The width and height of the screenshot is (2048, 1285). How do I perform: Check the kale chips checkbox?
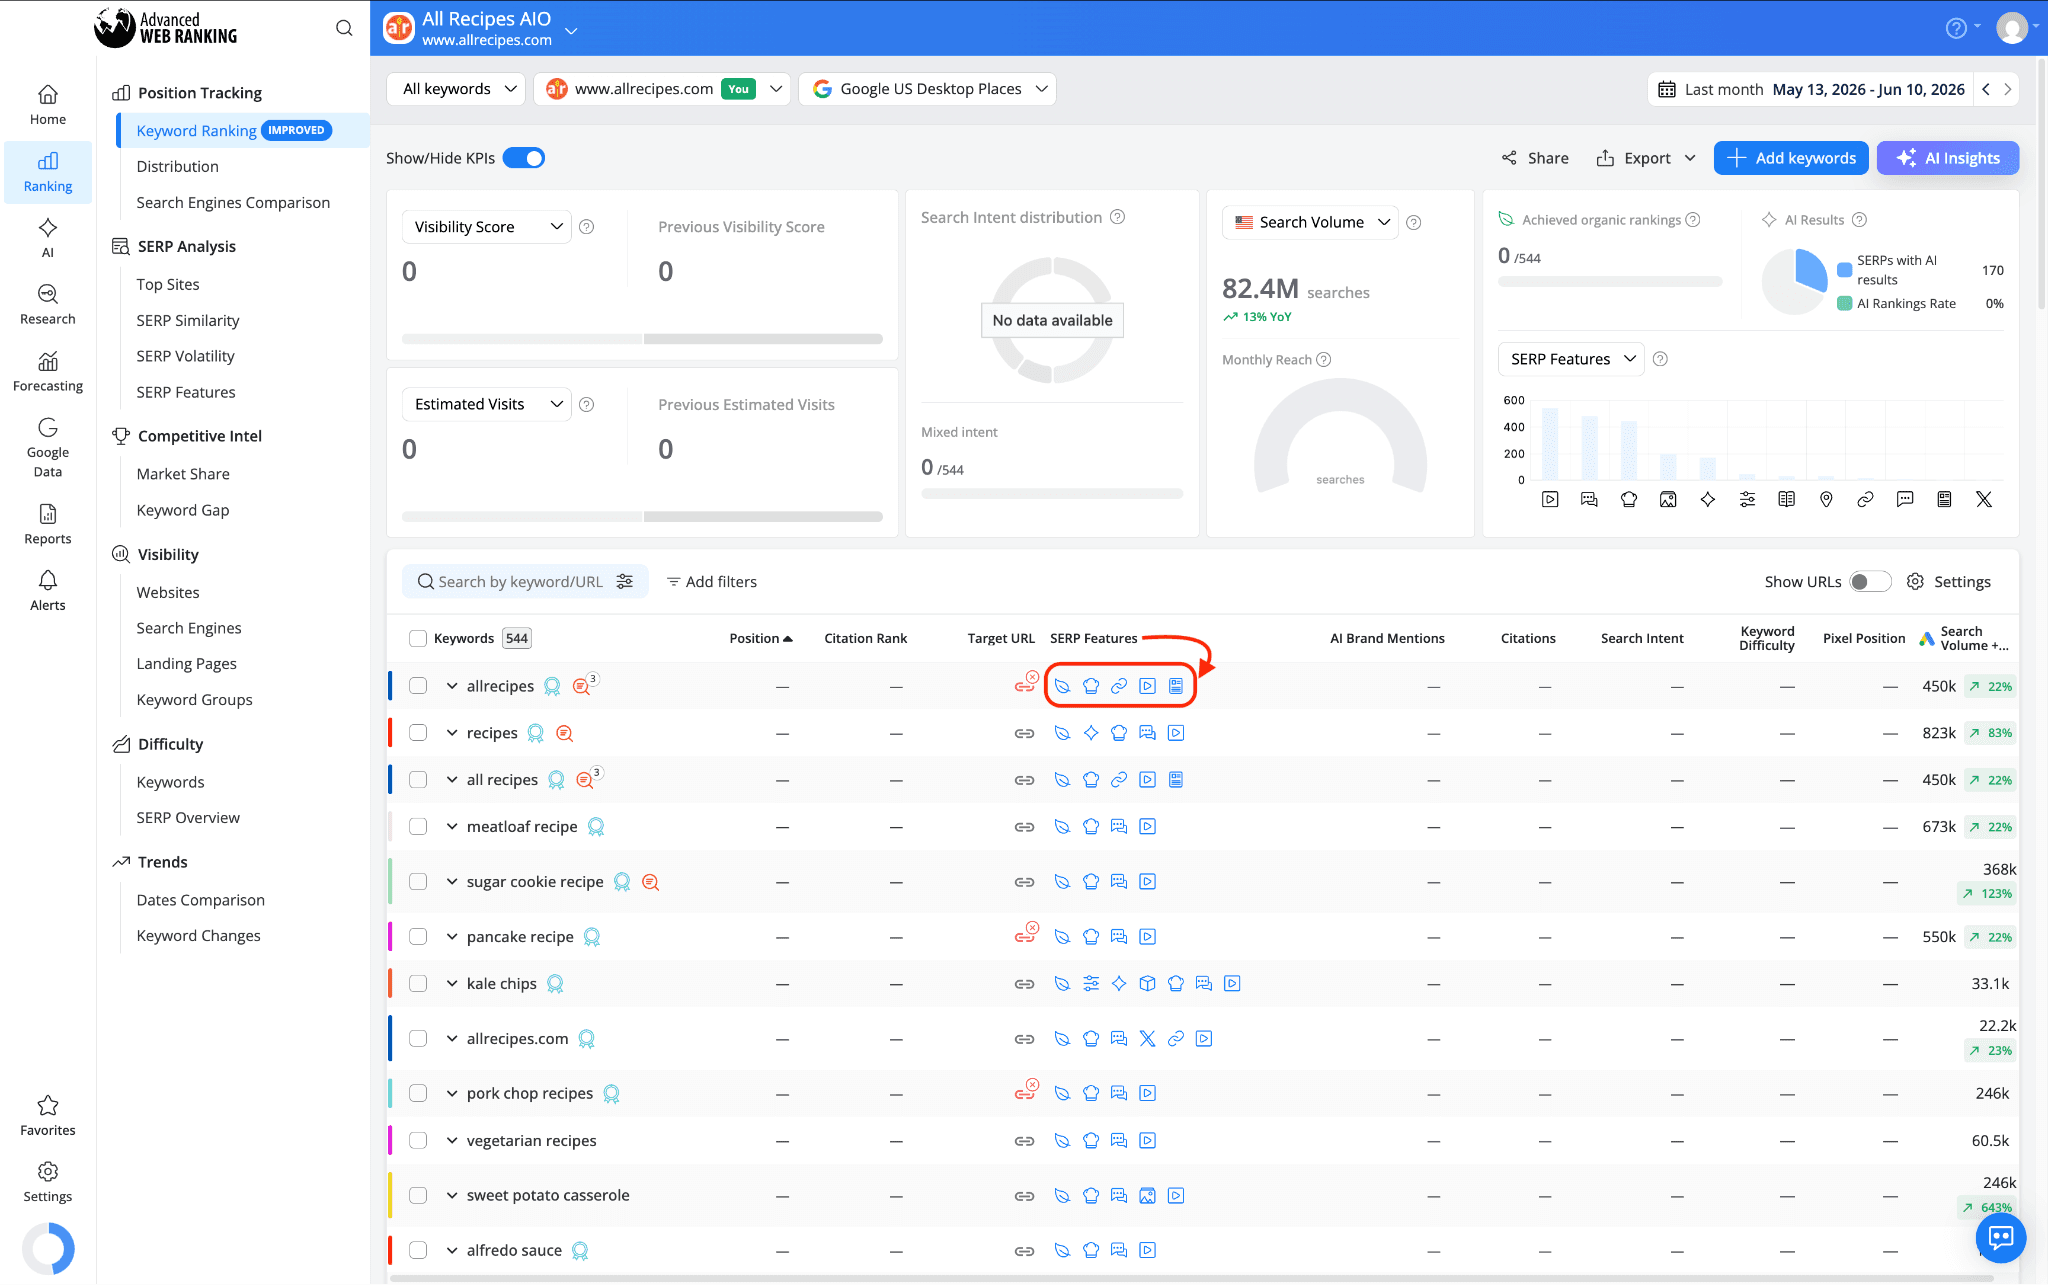[418, 983]
